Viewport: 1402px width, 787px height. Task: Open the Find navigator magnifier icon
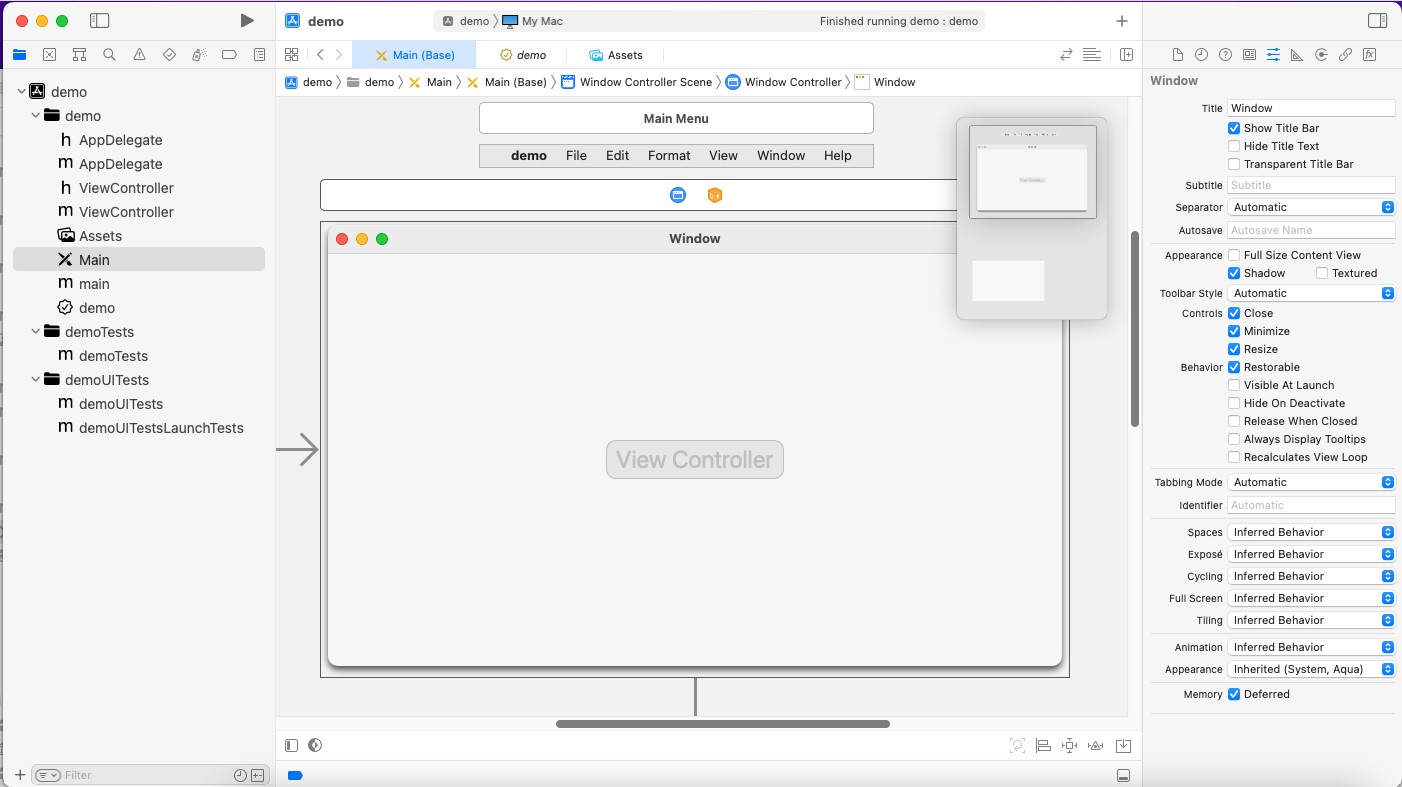coord(109,55)
